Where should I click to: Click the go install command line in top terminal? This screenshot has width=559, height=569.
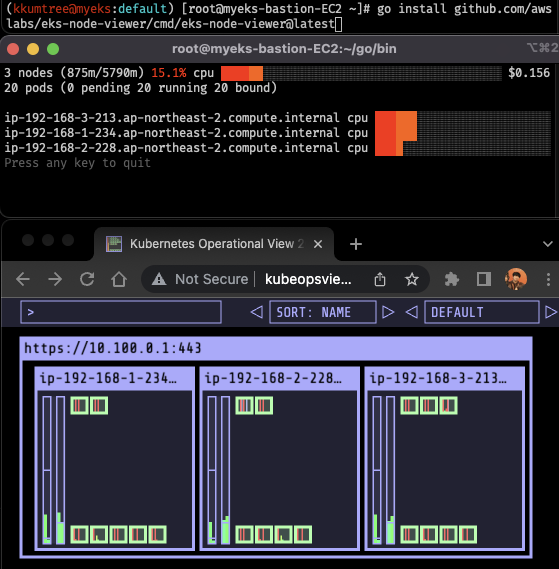point(279,16)
